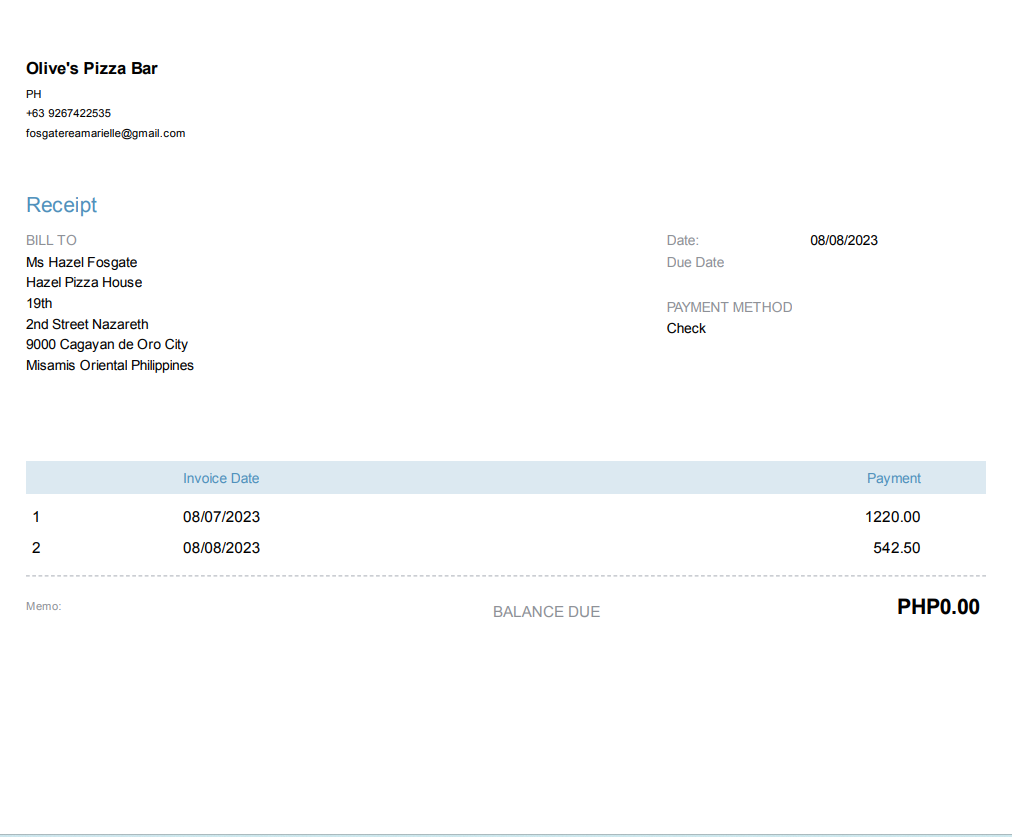1012x837 pixels.
Task: Select row number 1 in the table
Action: pyautogui.click(x=36, y=517)
